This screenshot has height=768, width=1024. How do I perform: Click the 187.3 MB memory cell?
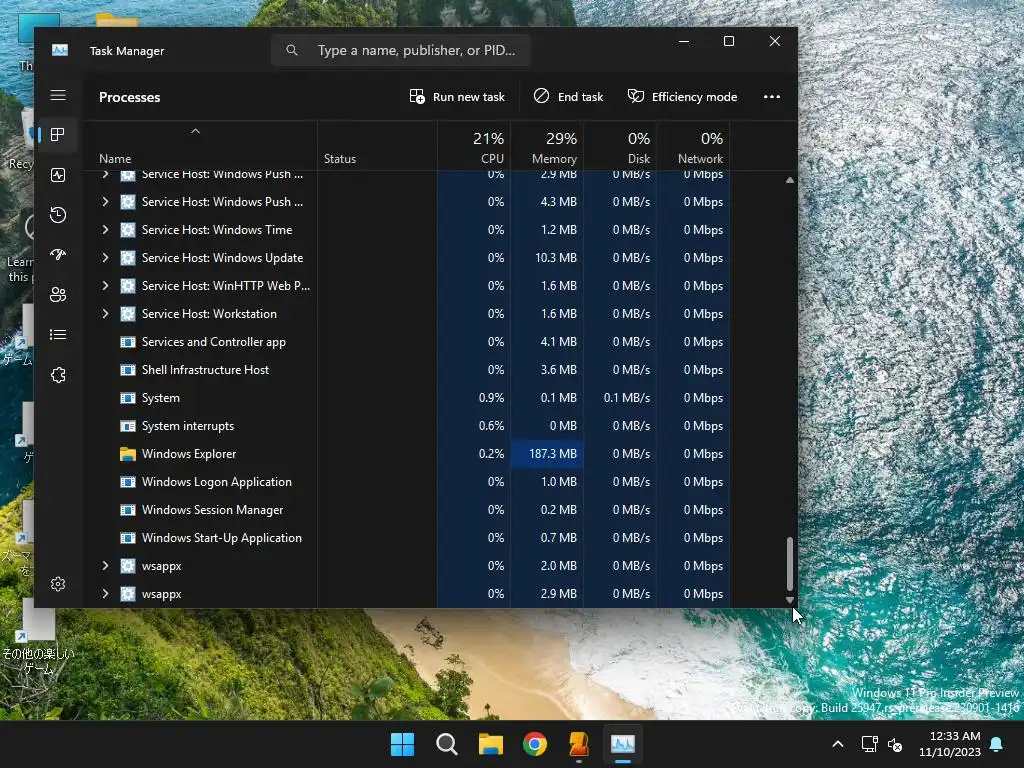tap(547, 454)
